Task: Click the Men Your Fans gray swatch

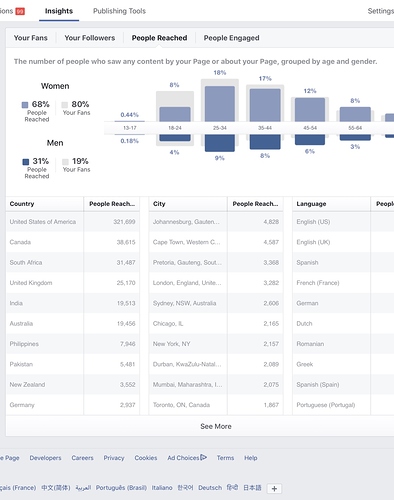Action: [66, 162]
